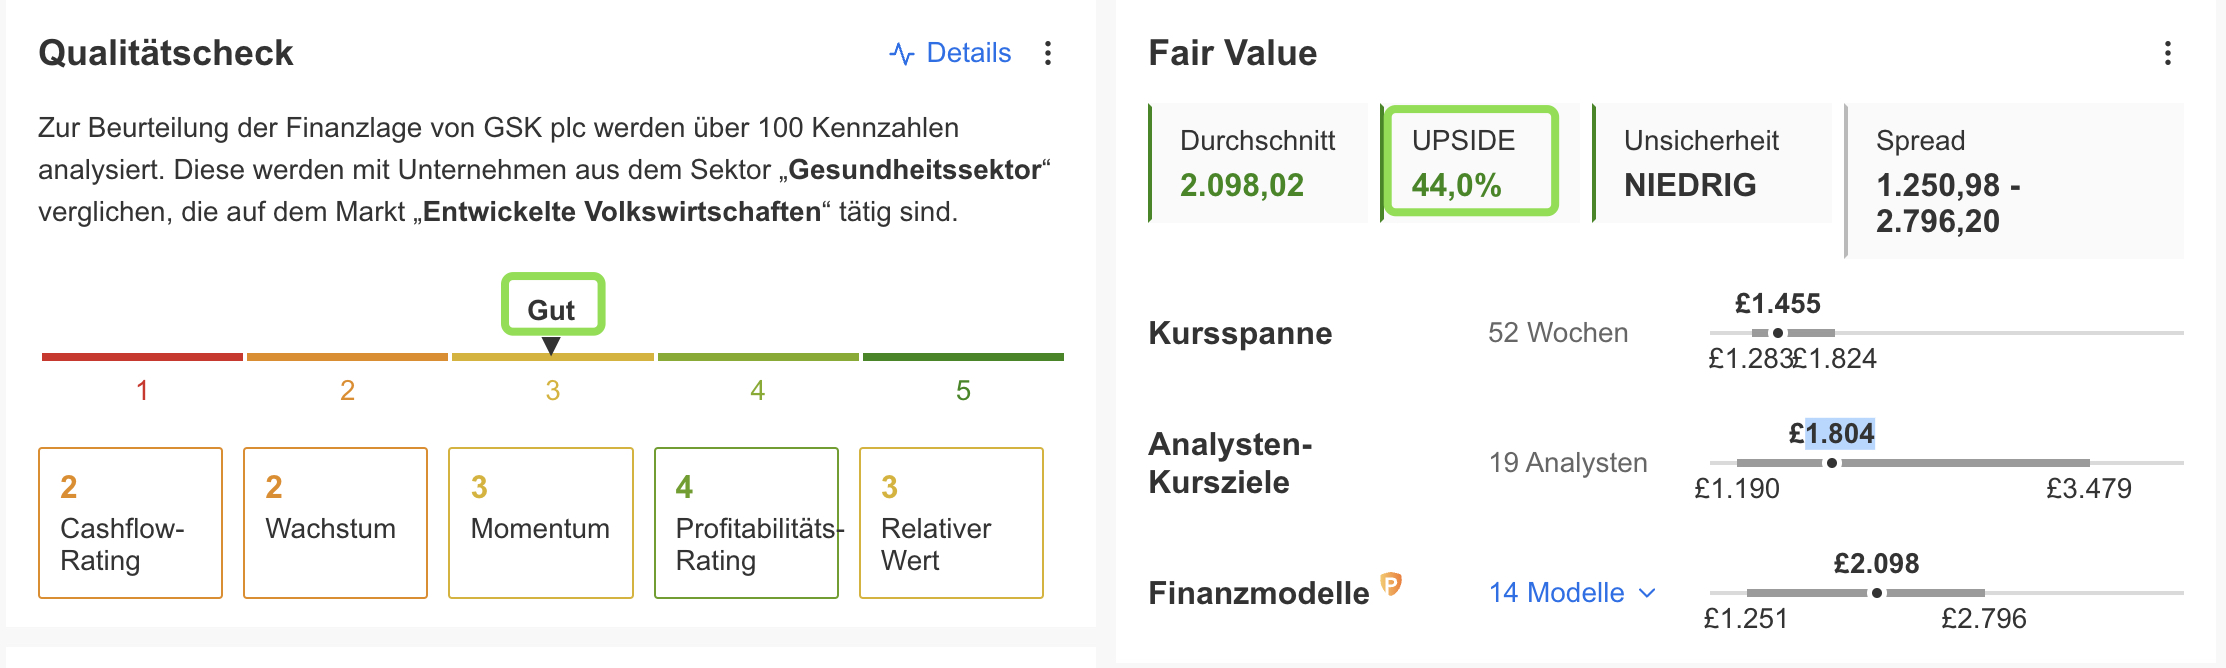The height and width of the screenshot is (668, 2226).
Task: Open the Relativer Wert card
Action: [x=951, y=523]
